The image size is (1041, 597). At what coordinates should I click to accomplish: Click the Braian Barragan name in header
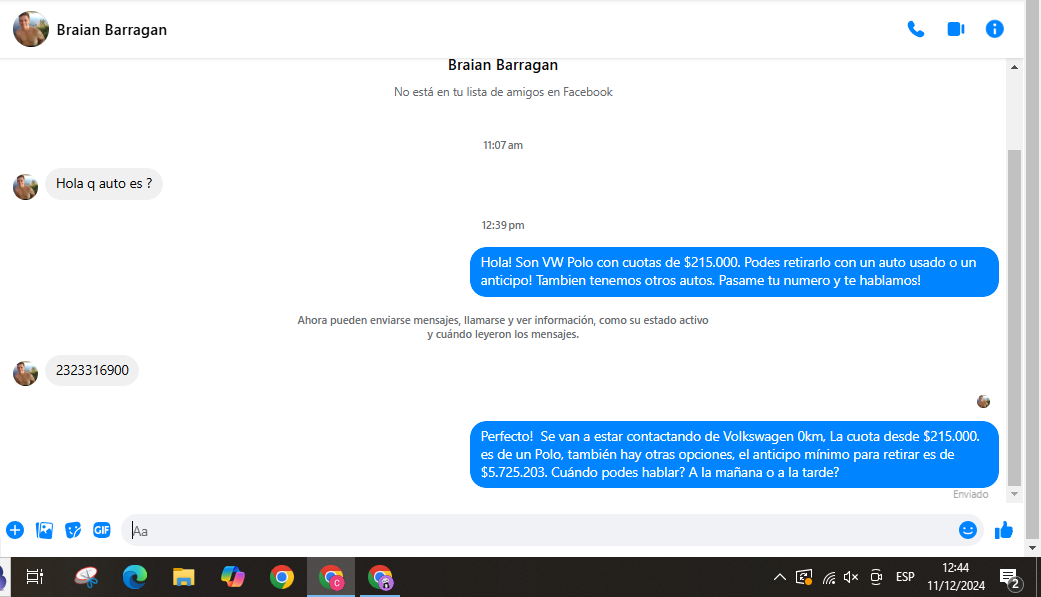[112, 30]
